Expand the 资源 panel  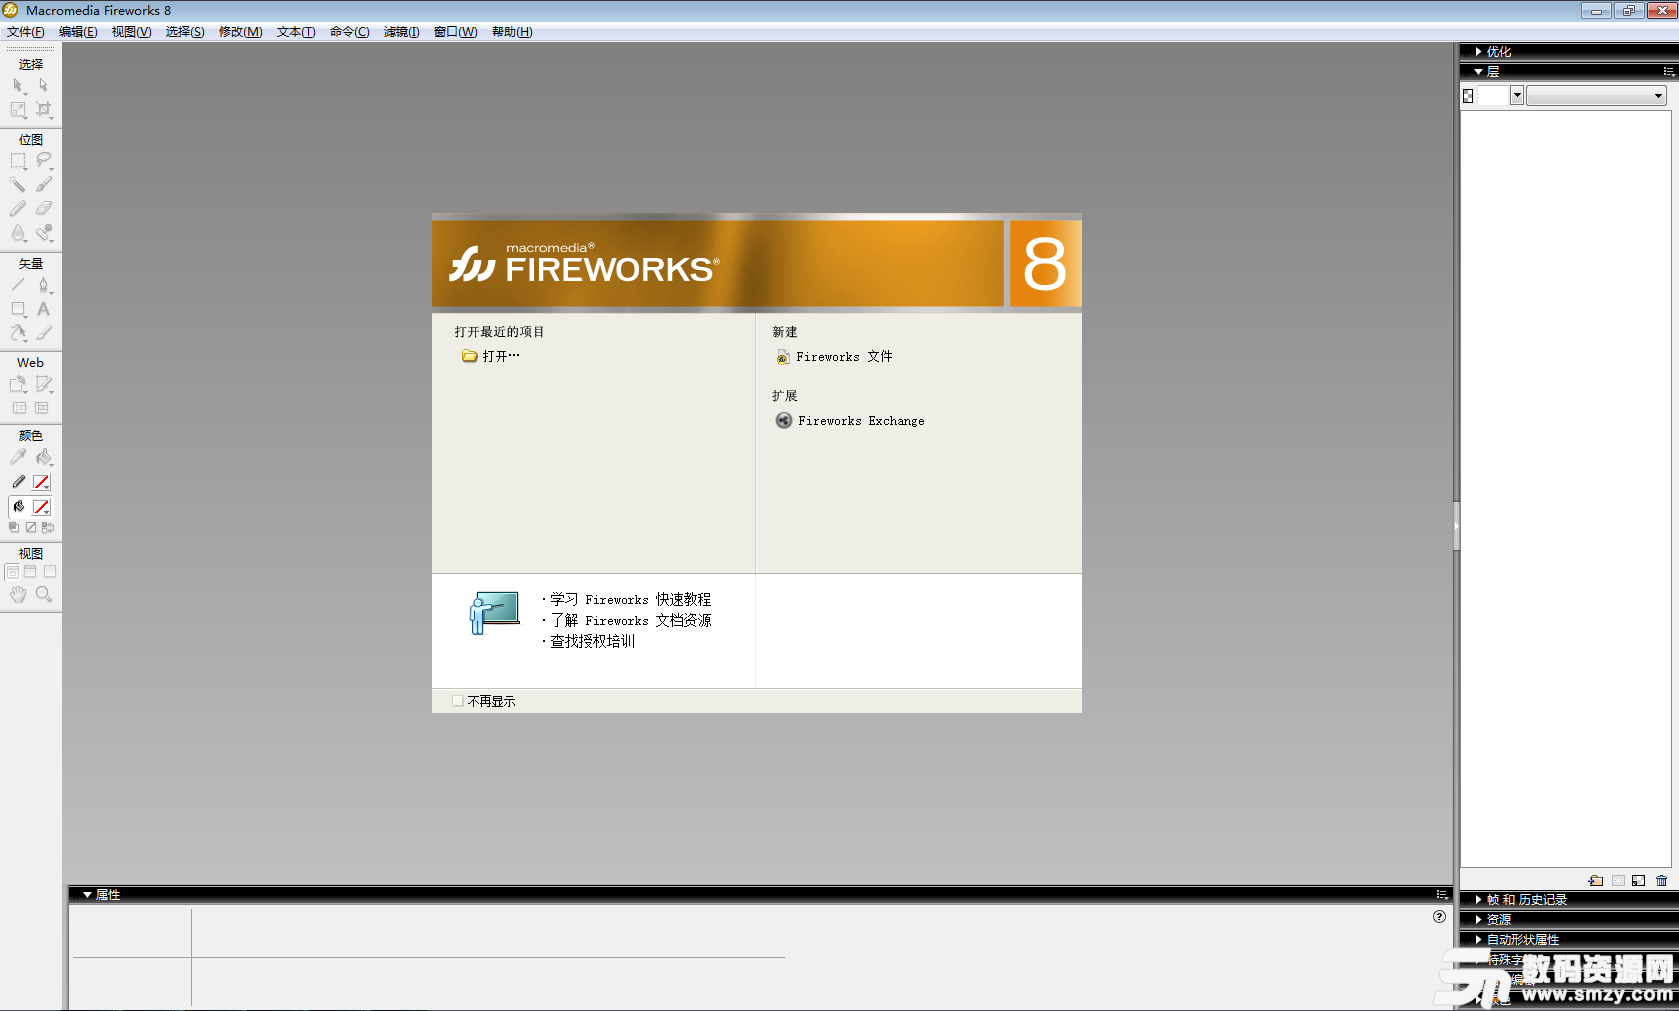(x=1479, y=919)
